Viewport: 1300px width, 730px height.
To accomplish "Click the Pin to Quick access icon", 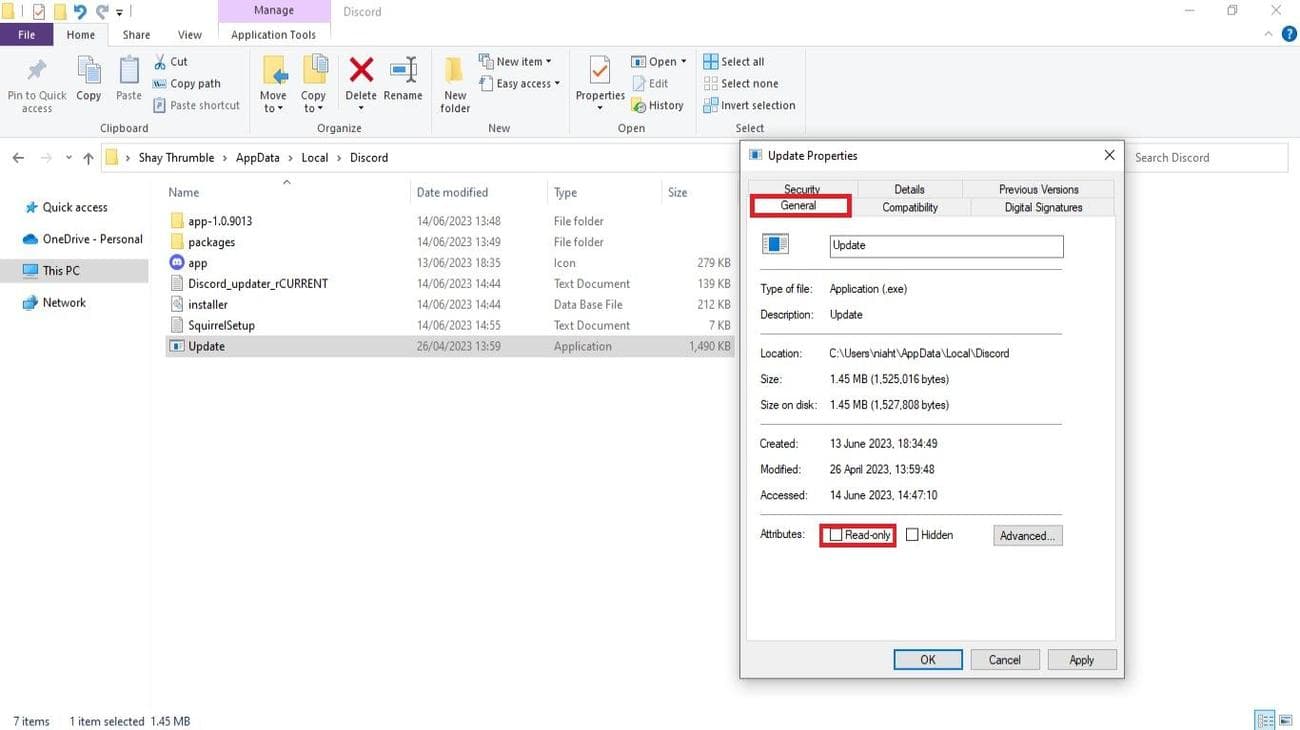I will click(x=37, y=71).
